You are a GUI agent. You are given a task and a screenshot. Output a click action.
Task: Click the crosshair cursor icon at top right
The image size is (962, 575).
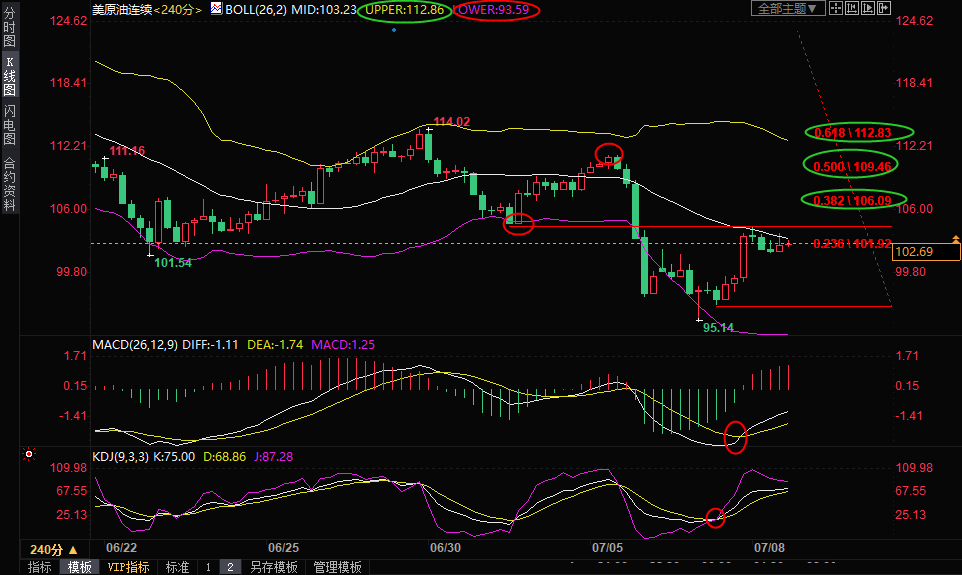[x=837, y=8]
